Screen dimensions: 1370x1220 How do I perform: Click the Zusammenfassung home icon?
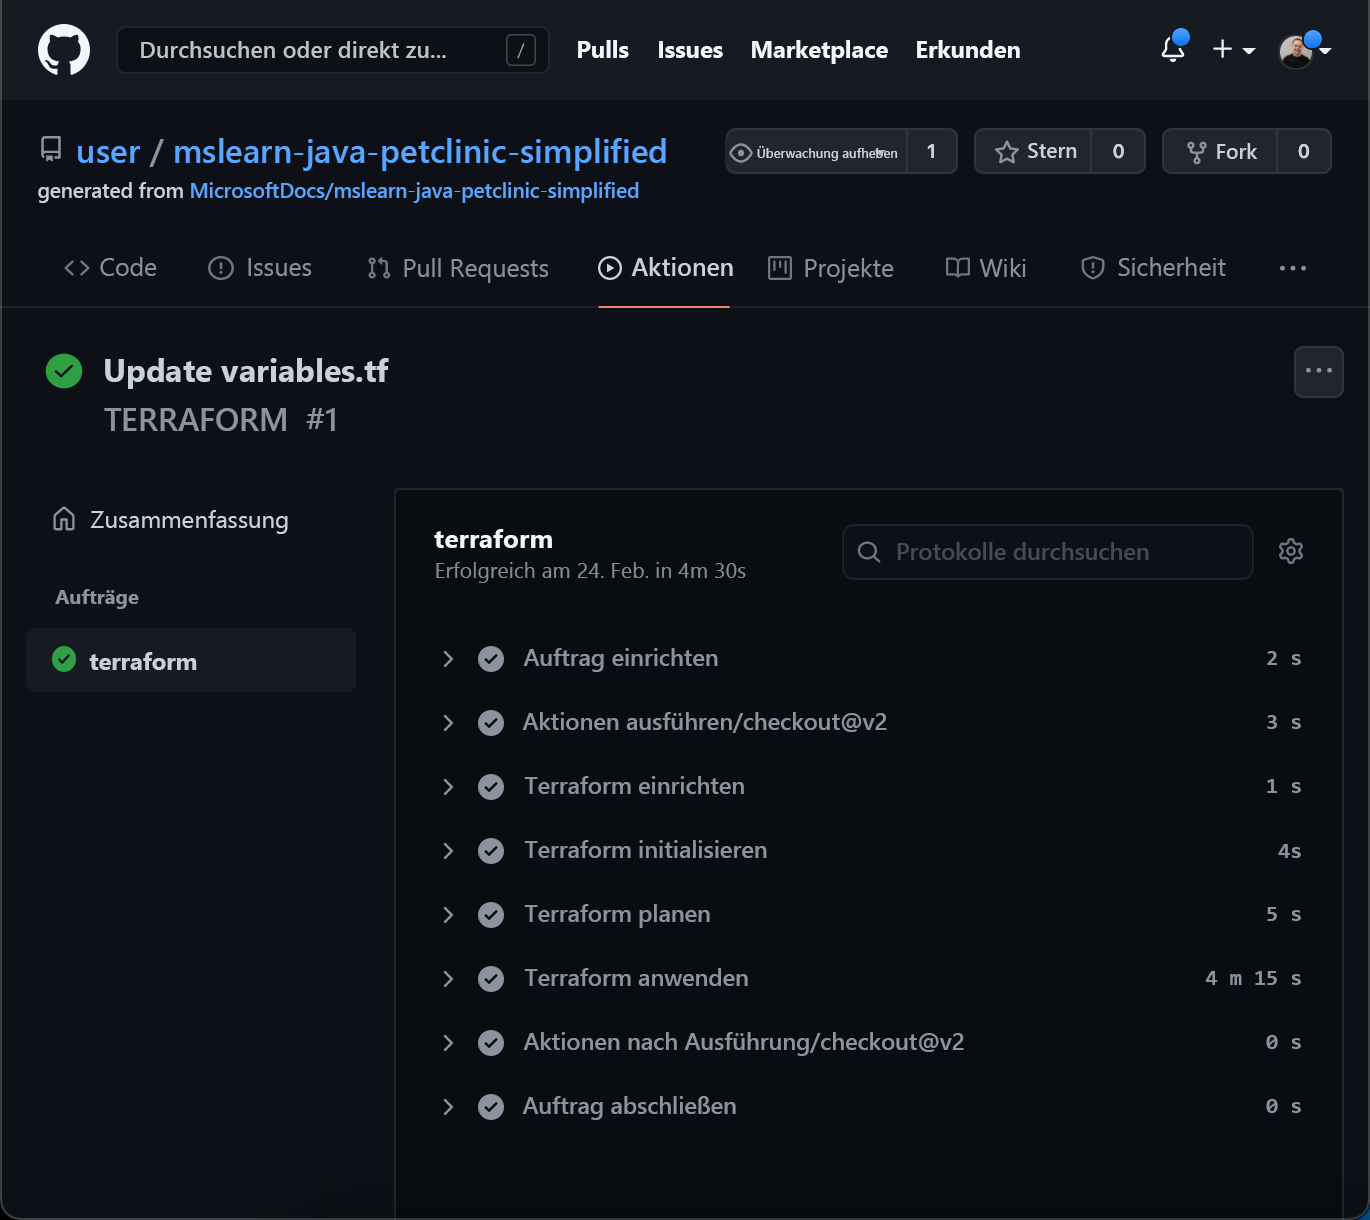[64, 519]
